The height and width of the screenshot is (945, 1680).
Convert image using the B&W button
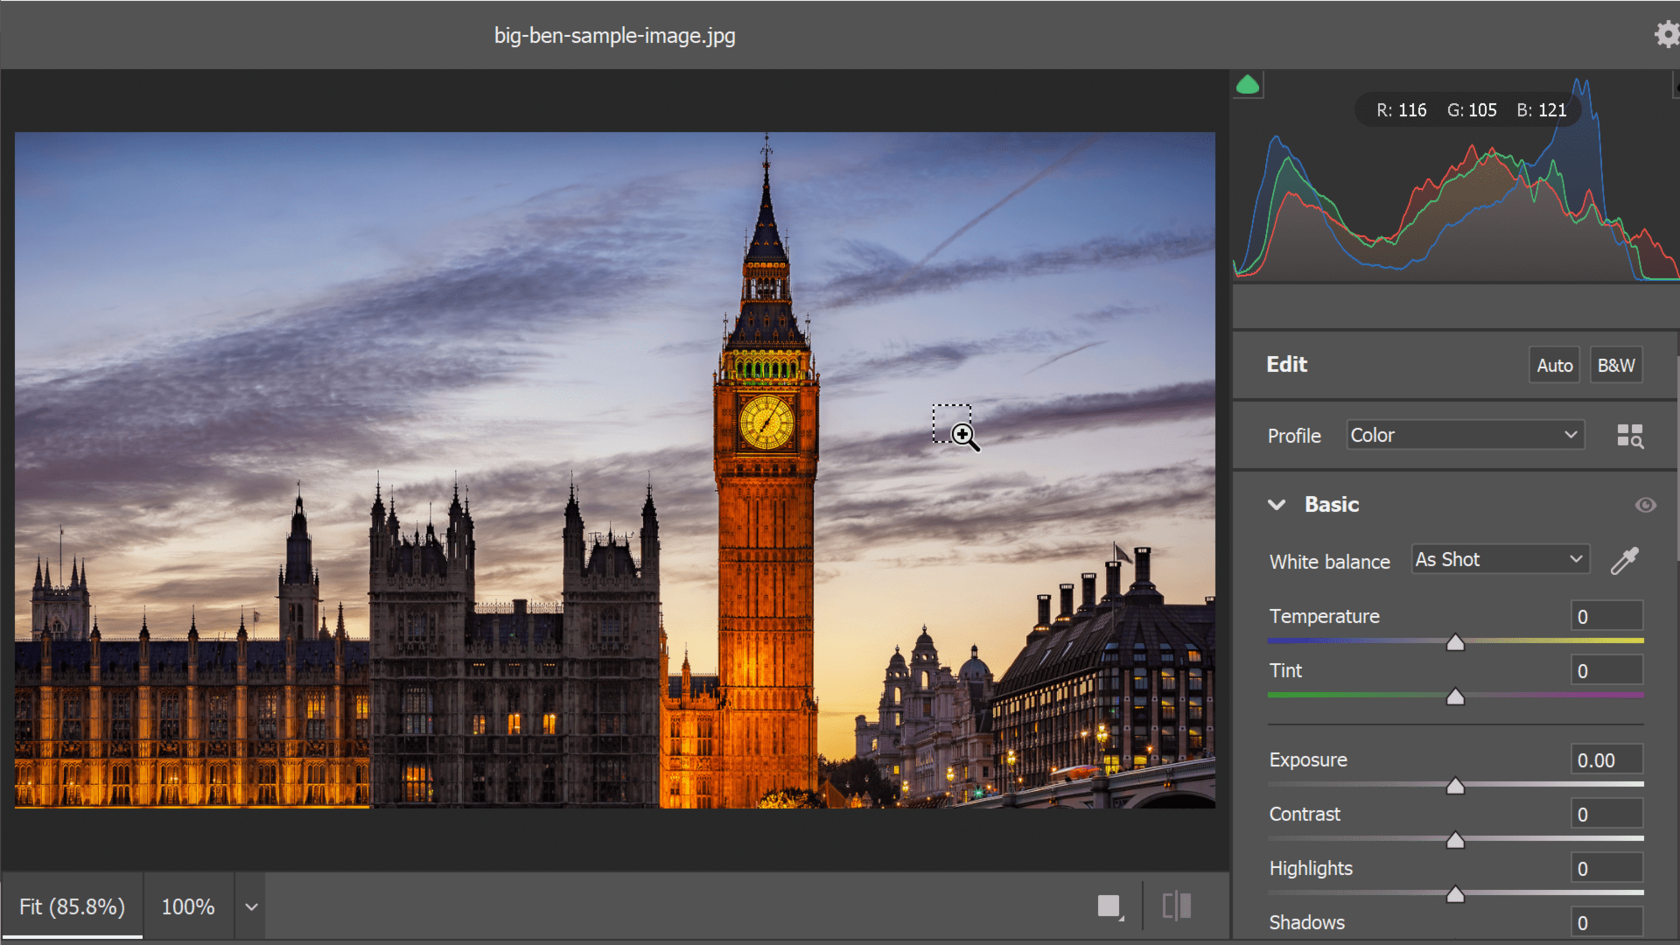tap(1616, 364)
